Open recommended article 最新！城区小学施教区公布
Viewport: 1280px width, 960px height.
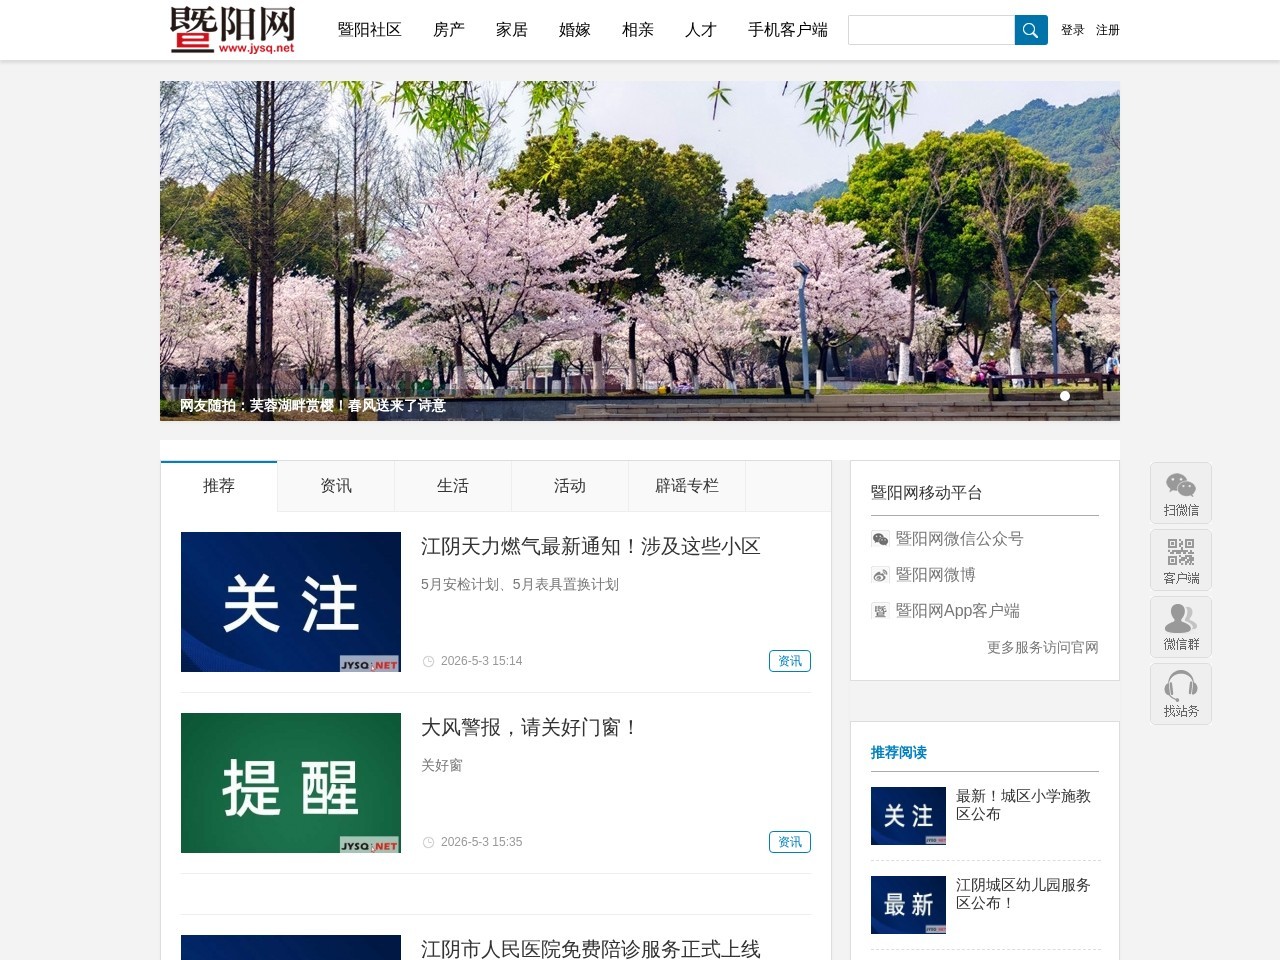point(1023,805)
